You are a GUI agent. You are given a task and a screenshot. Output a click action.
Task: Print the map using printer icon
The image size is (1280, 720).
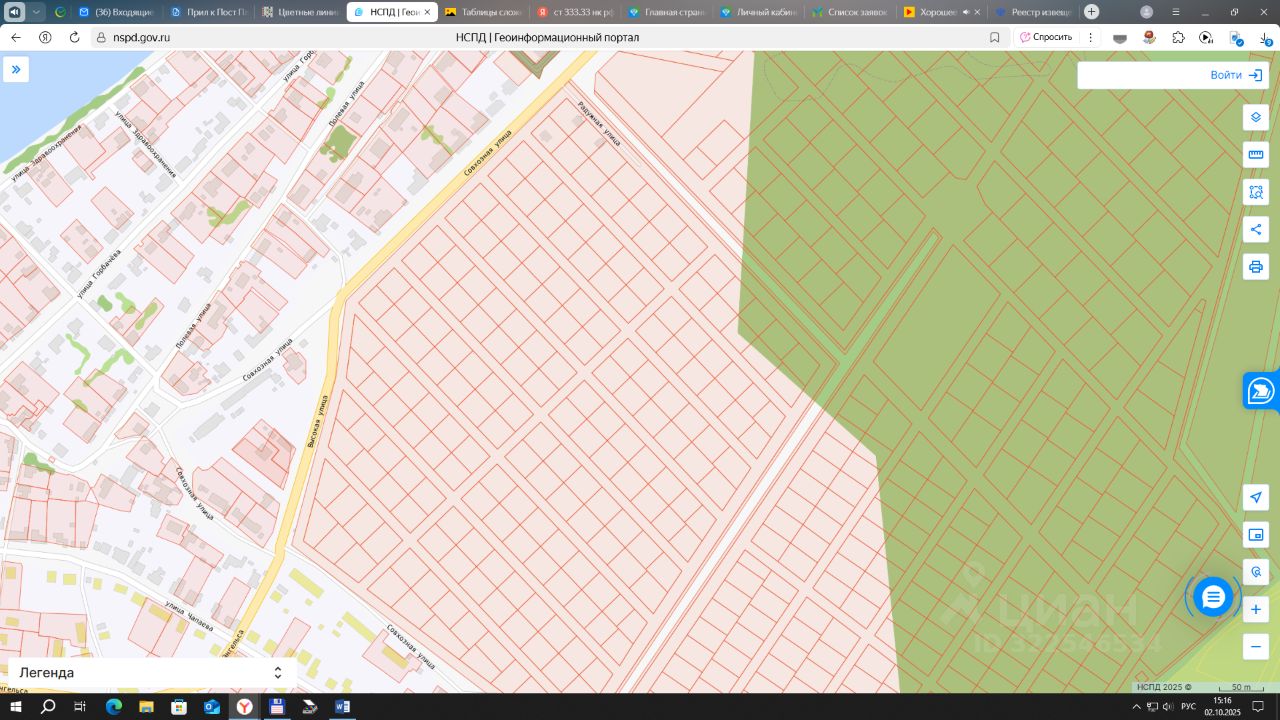[x=1256, y=267]
